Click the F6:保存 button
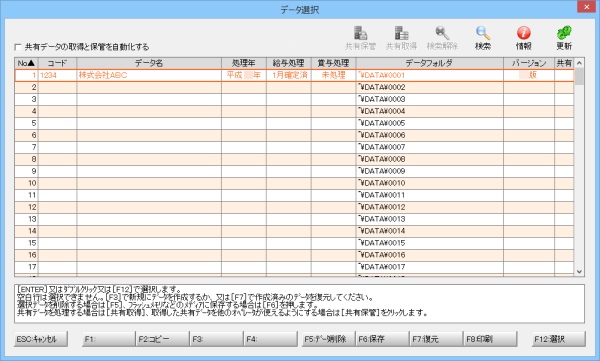This screenshot has height=361, width=600. point(382,339)
